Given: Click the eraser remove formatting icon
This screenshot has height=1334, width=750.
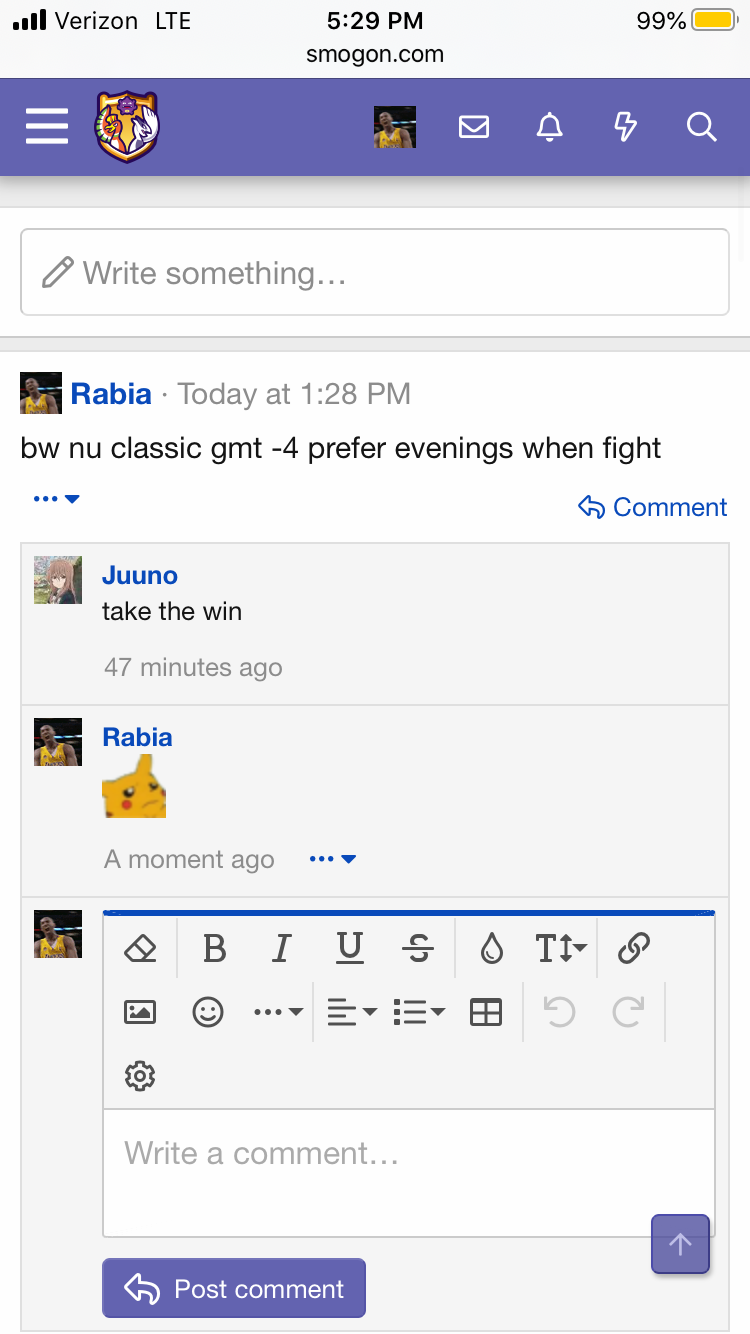Looking at the screenshot, I should point(140,948).
